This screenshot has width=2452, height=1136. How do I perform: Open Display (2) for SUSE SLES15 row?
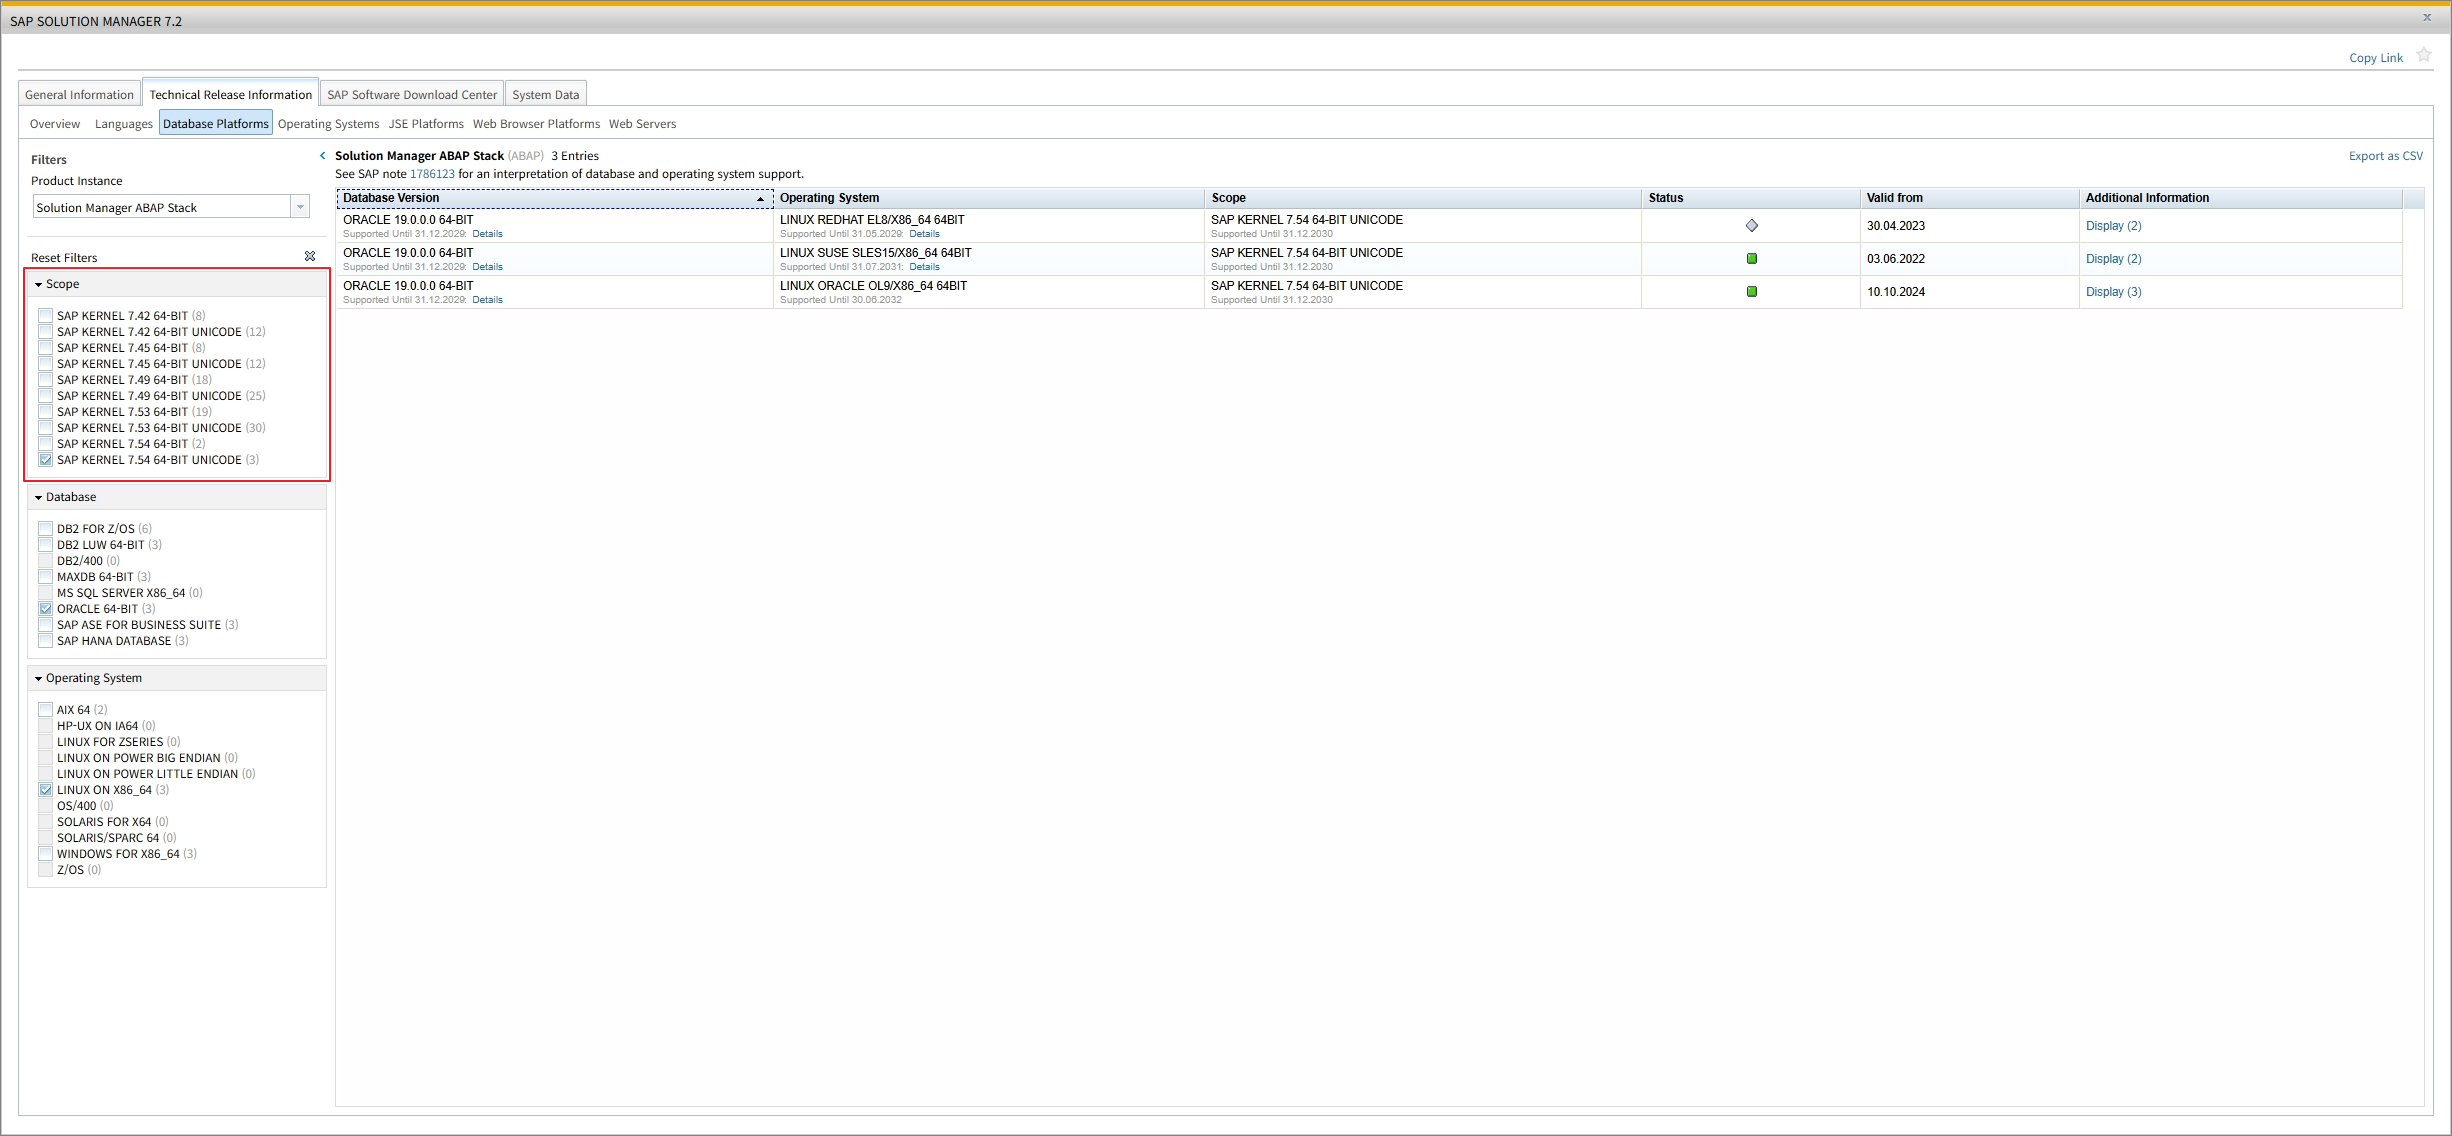2113,259
